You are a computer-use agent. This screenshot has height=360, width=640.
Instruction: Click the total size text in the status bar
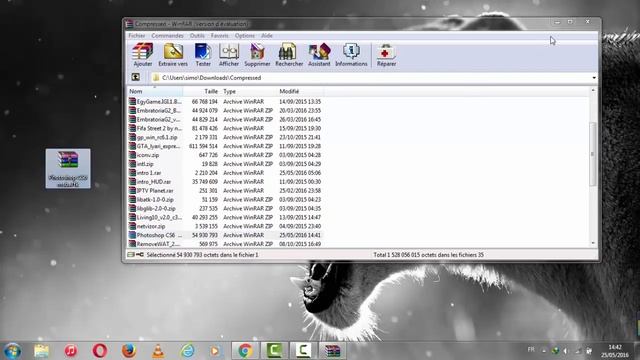[429, 255]
